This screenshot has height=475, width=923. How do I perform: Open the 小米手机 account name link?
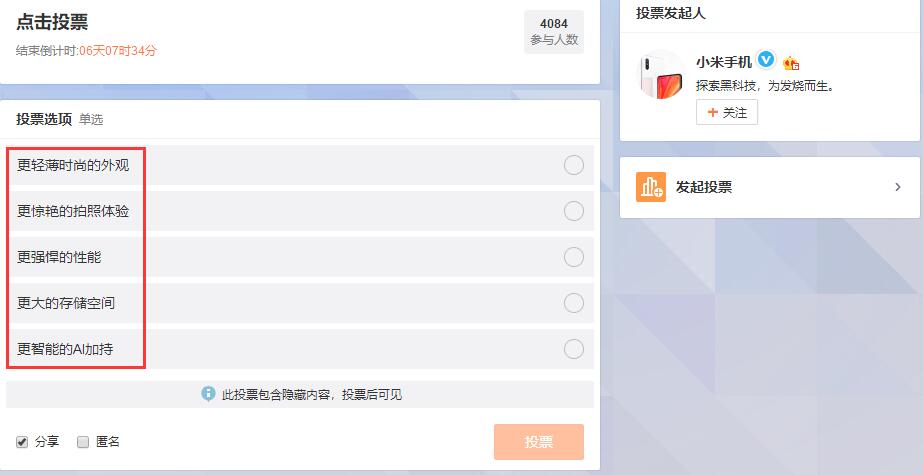(x=723, y=62)
